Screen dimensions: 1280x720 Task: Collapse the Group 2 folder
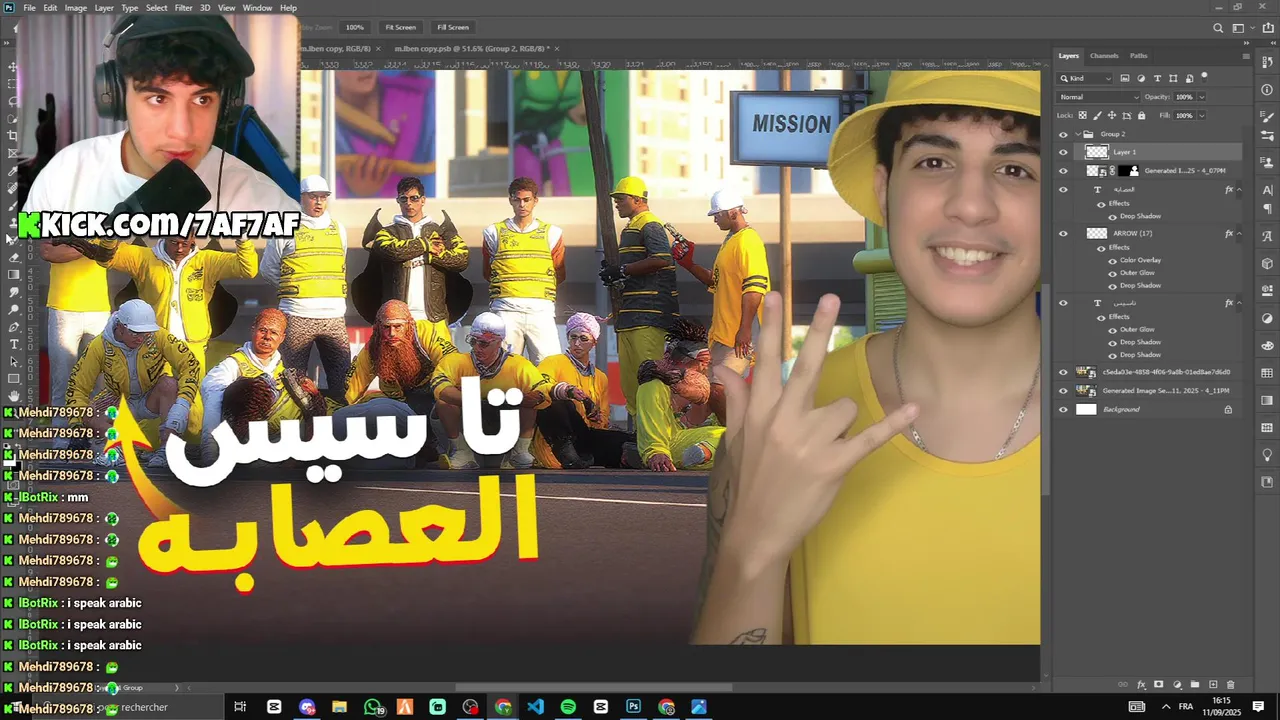[1078, 134]
